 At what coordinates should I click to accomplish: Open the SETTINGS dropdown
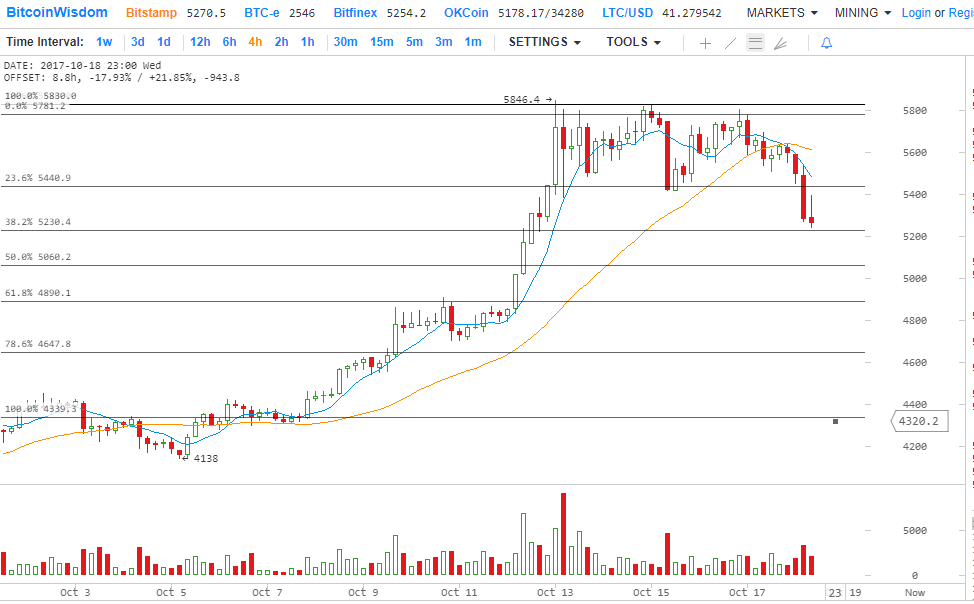click(x=544, y=42)
